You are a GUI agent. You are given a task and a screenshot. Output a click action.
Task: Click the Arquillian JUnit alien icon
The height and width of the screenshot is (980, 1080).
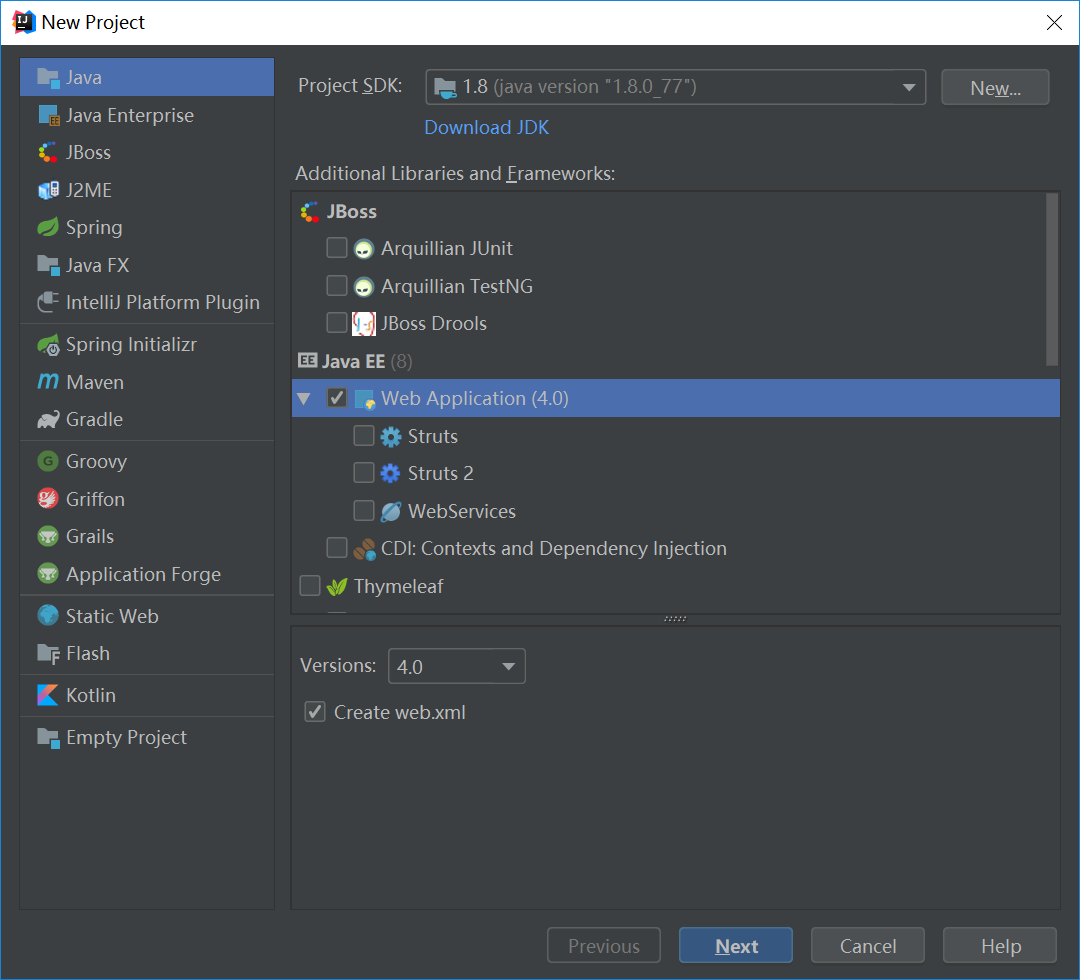(364, 249)
